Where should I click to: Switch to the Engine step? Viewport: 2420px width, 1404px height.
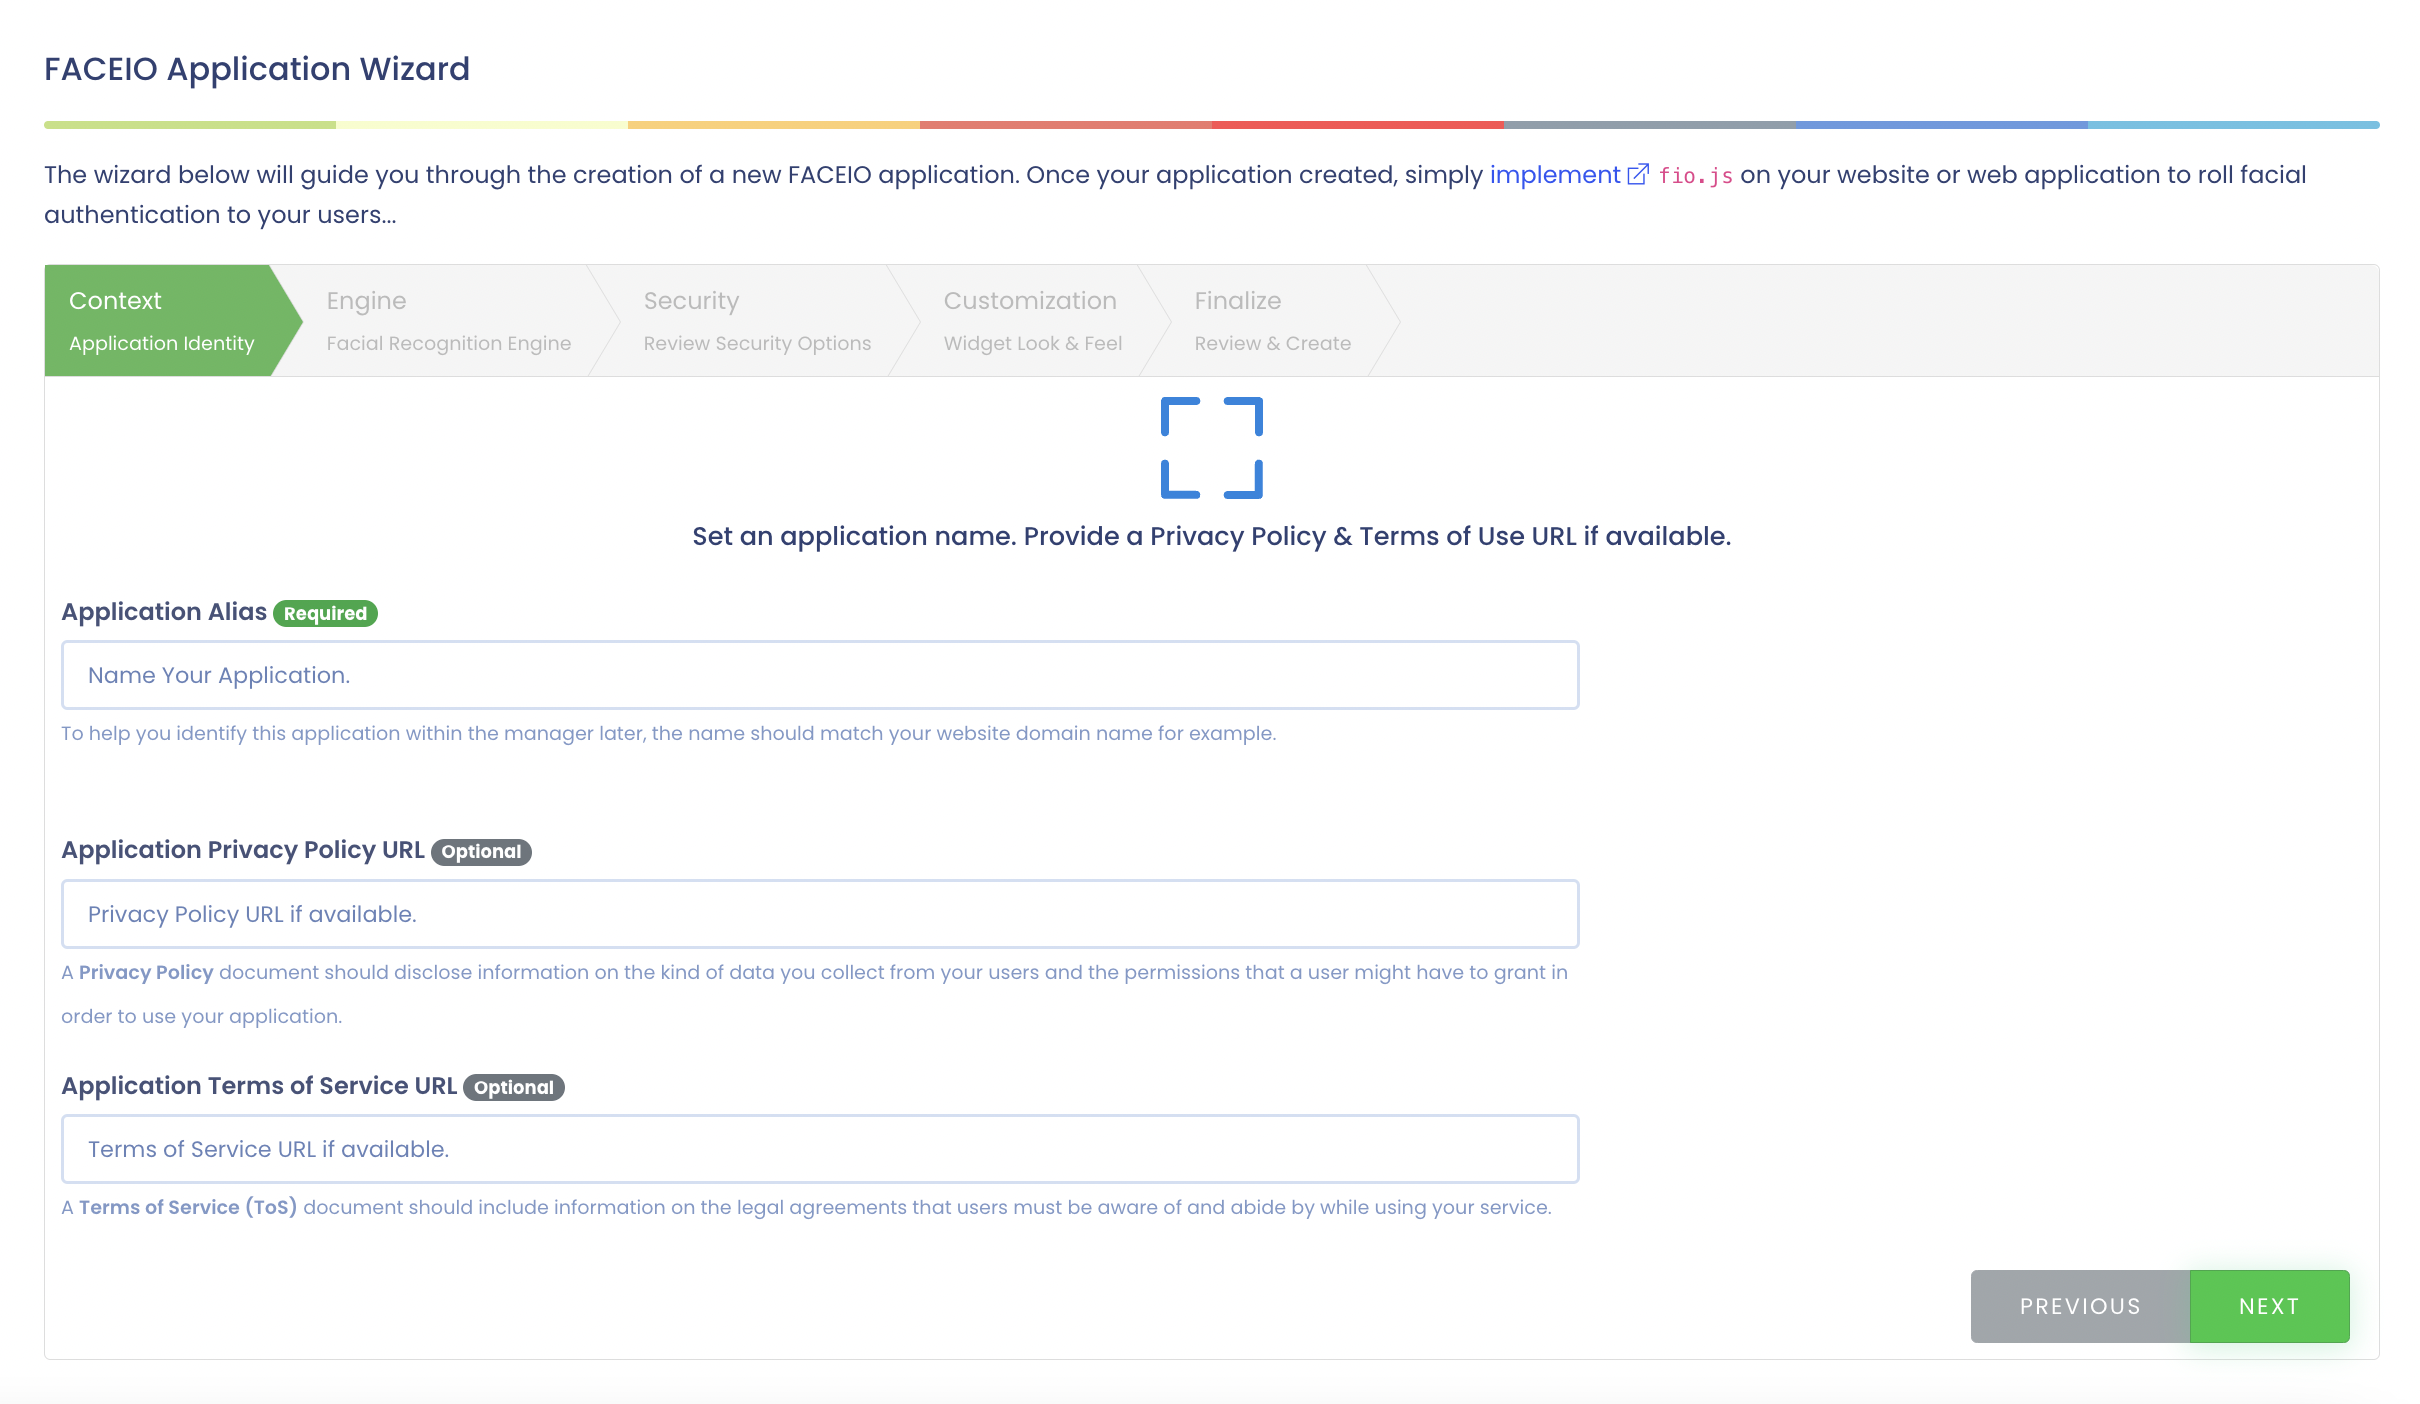[448, 321]
